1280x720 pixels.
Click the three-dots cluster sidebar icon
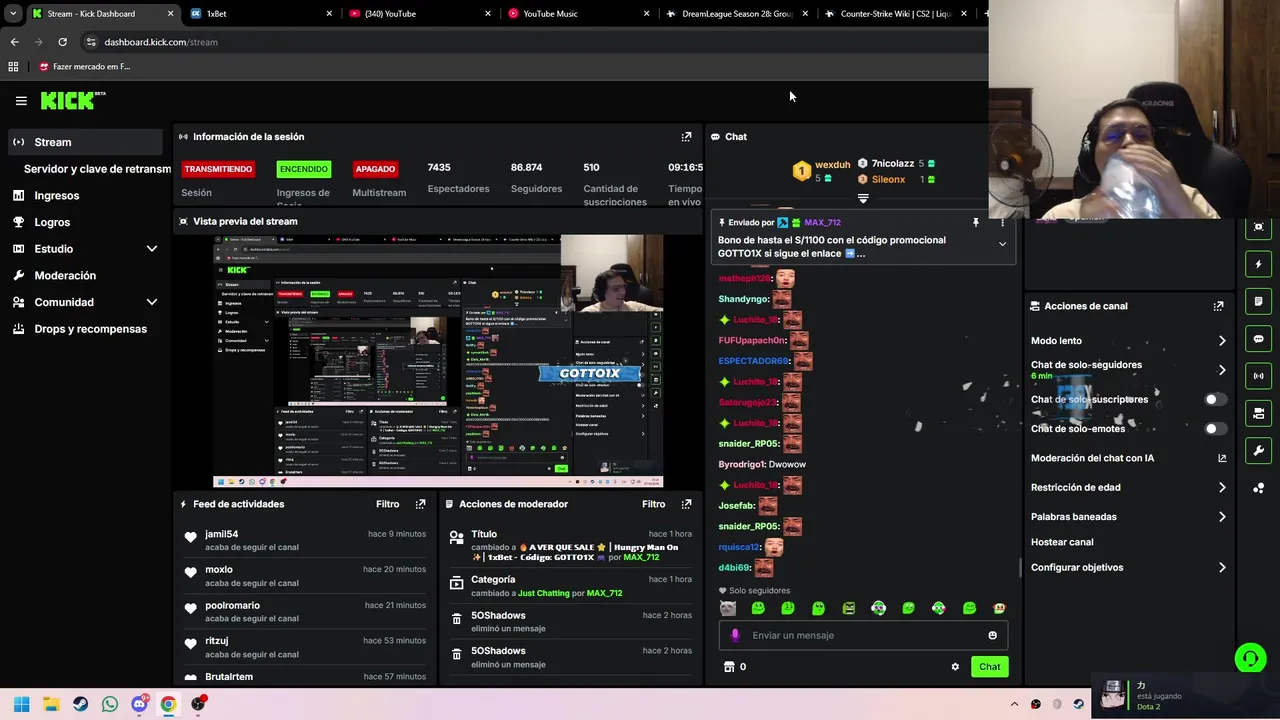pos(1258,488)
